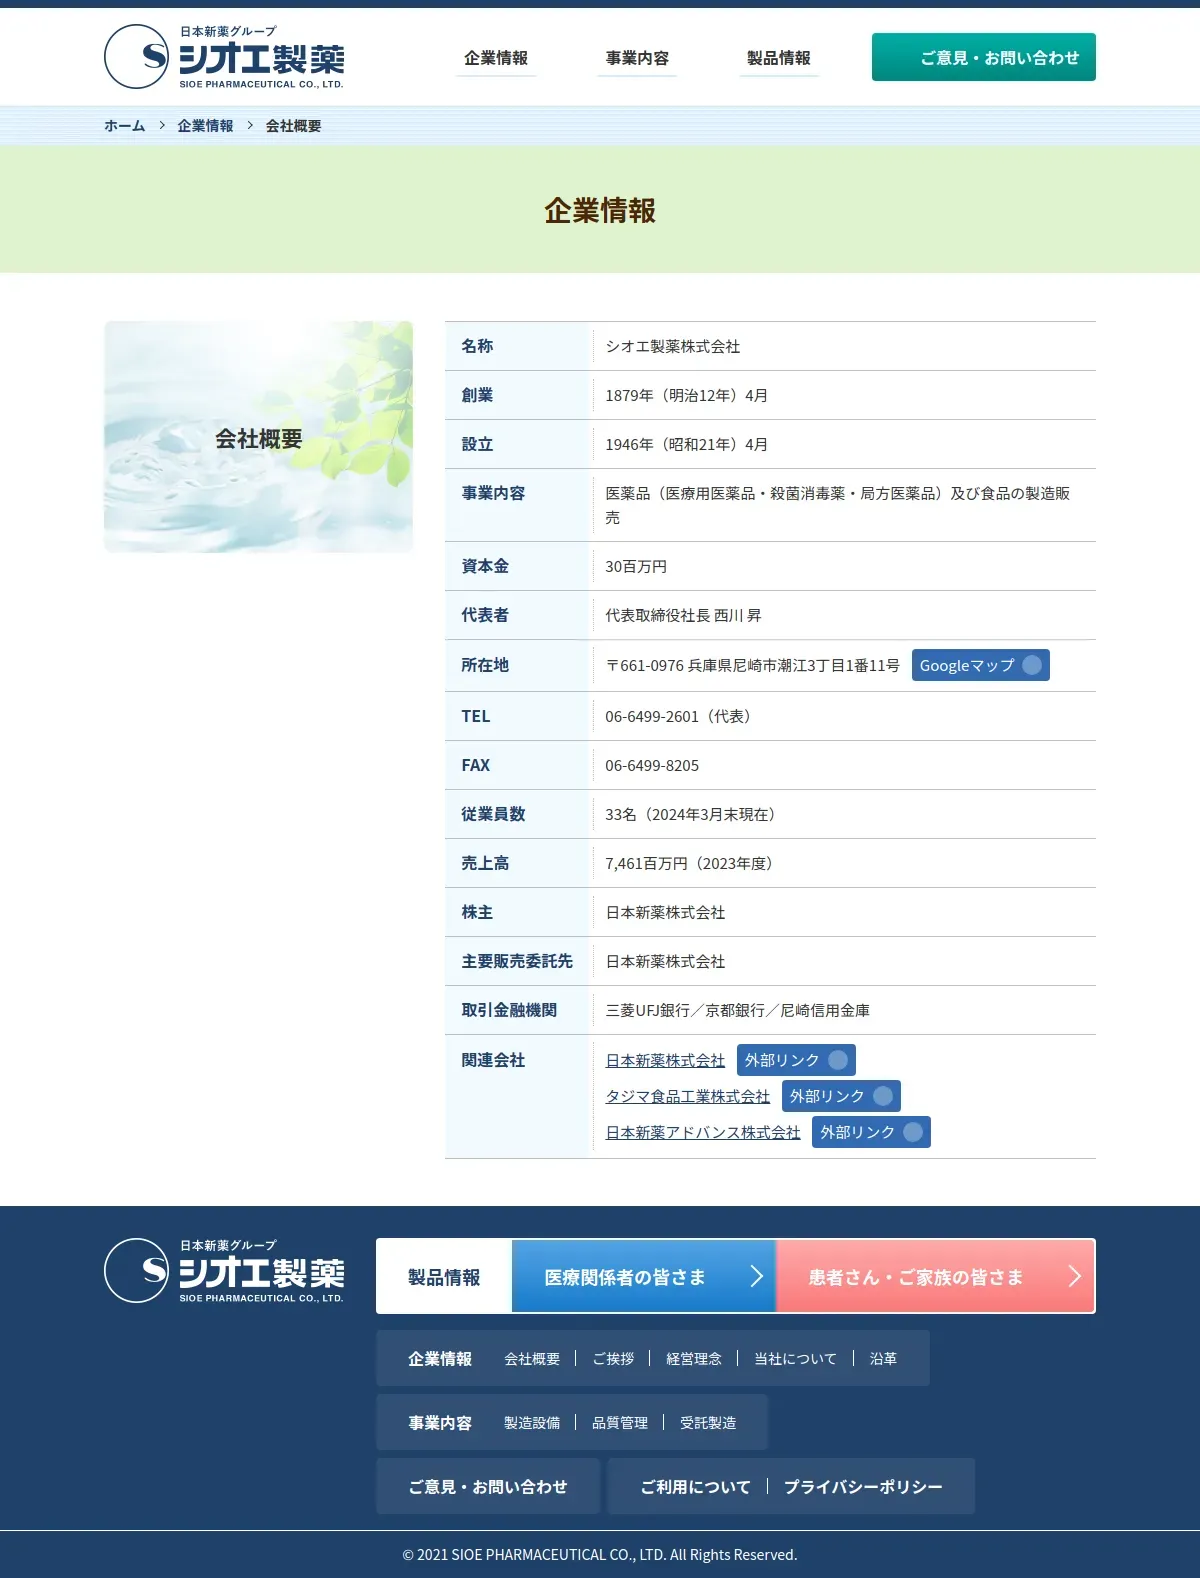Click the TEL number 06-6499-2601
The width and height of the screenshot is (1200, 1578).
[x=652, y=716]
